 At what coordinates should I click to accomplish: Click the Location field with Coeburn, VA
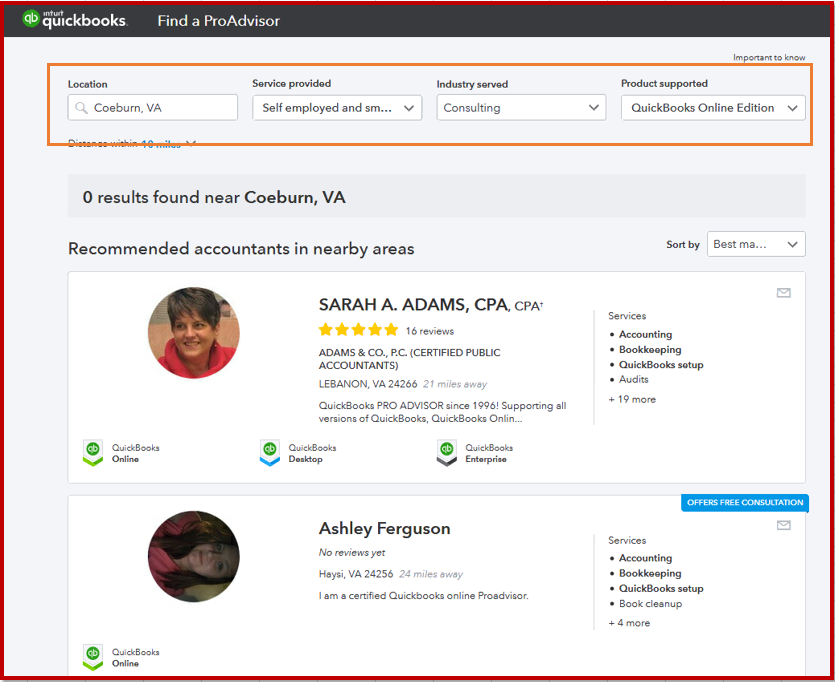(x=153, y=108)
